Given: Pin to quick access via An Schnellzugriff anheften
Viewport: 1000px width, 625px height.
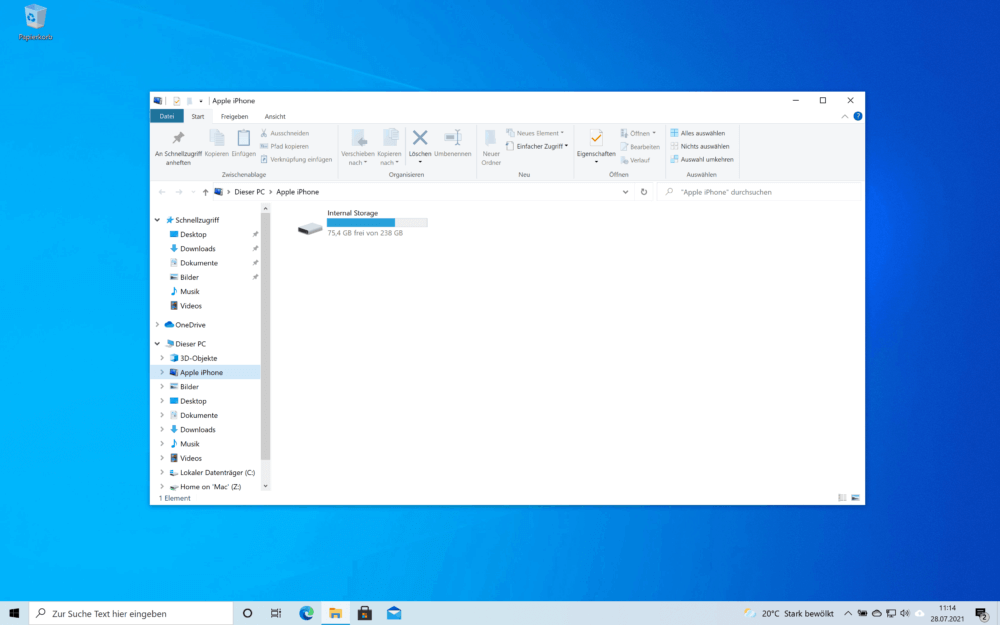Looking at the screenshot, I should coord(178,147).
